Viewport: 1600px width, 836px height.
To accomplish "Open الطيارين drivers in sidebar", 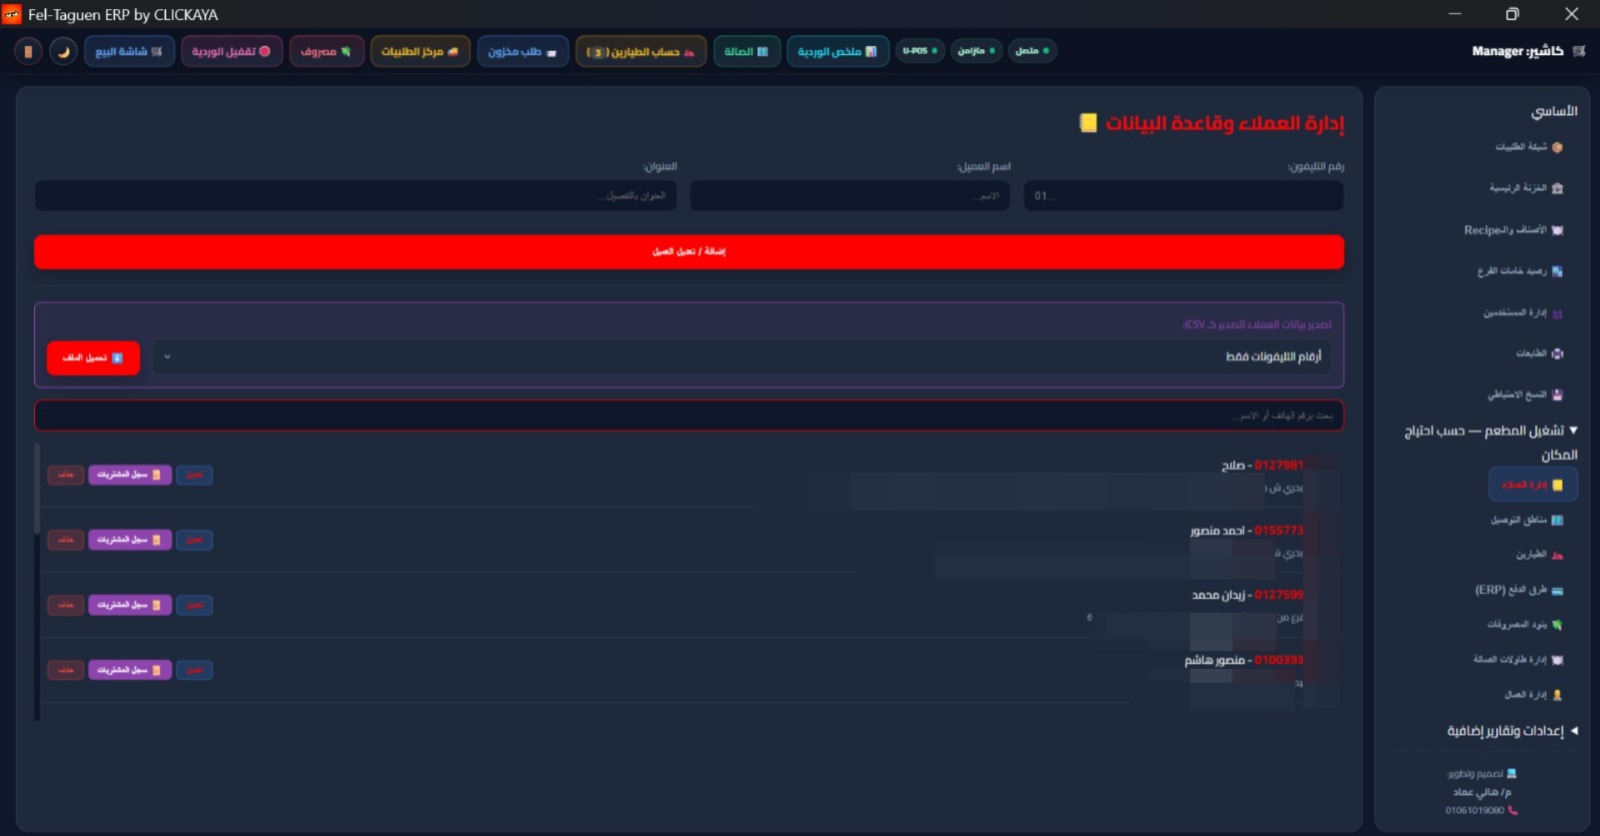I will coord(1539,555).
